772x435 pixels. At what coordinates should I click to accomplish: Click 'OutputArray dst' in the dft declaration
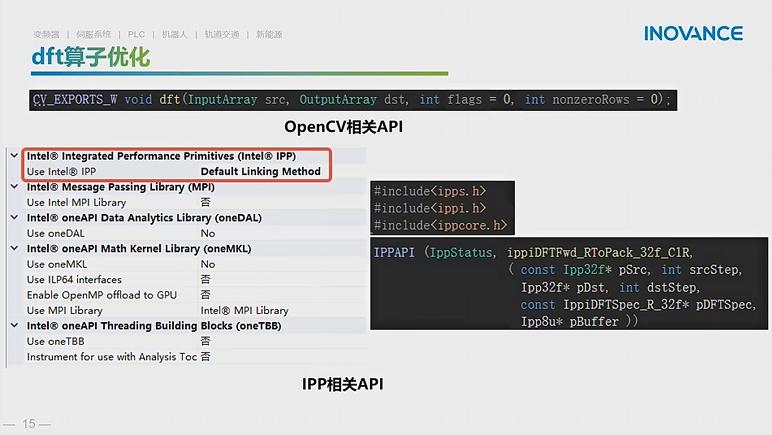tap(353, 100)
